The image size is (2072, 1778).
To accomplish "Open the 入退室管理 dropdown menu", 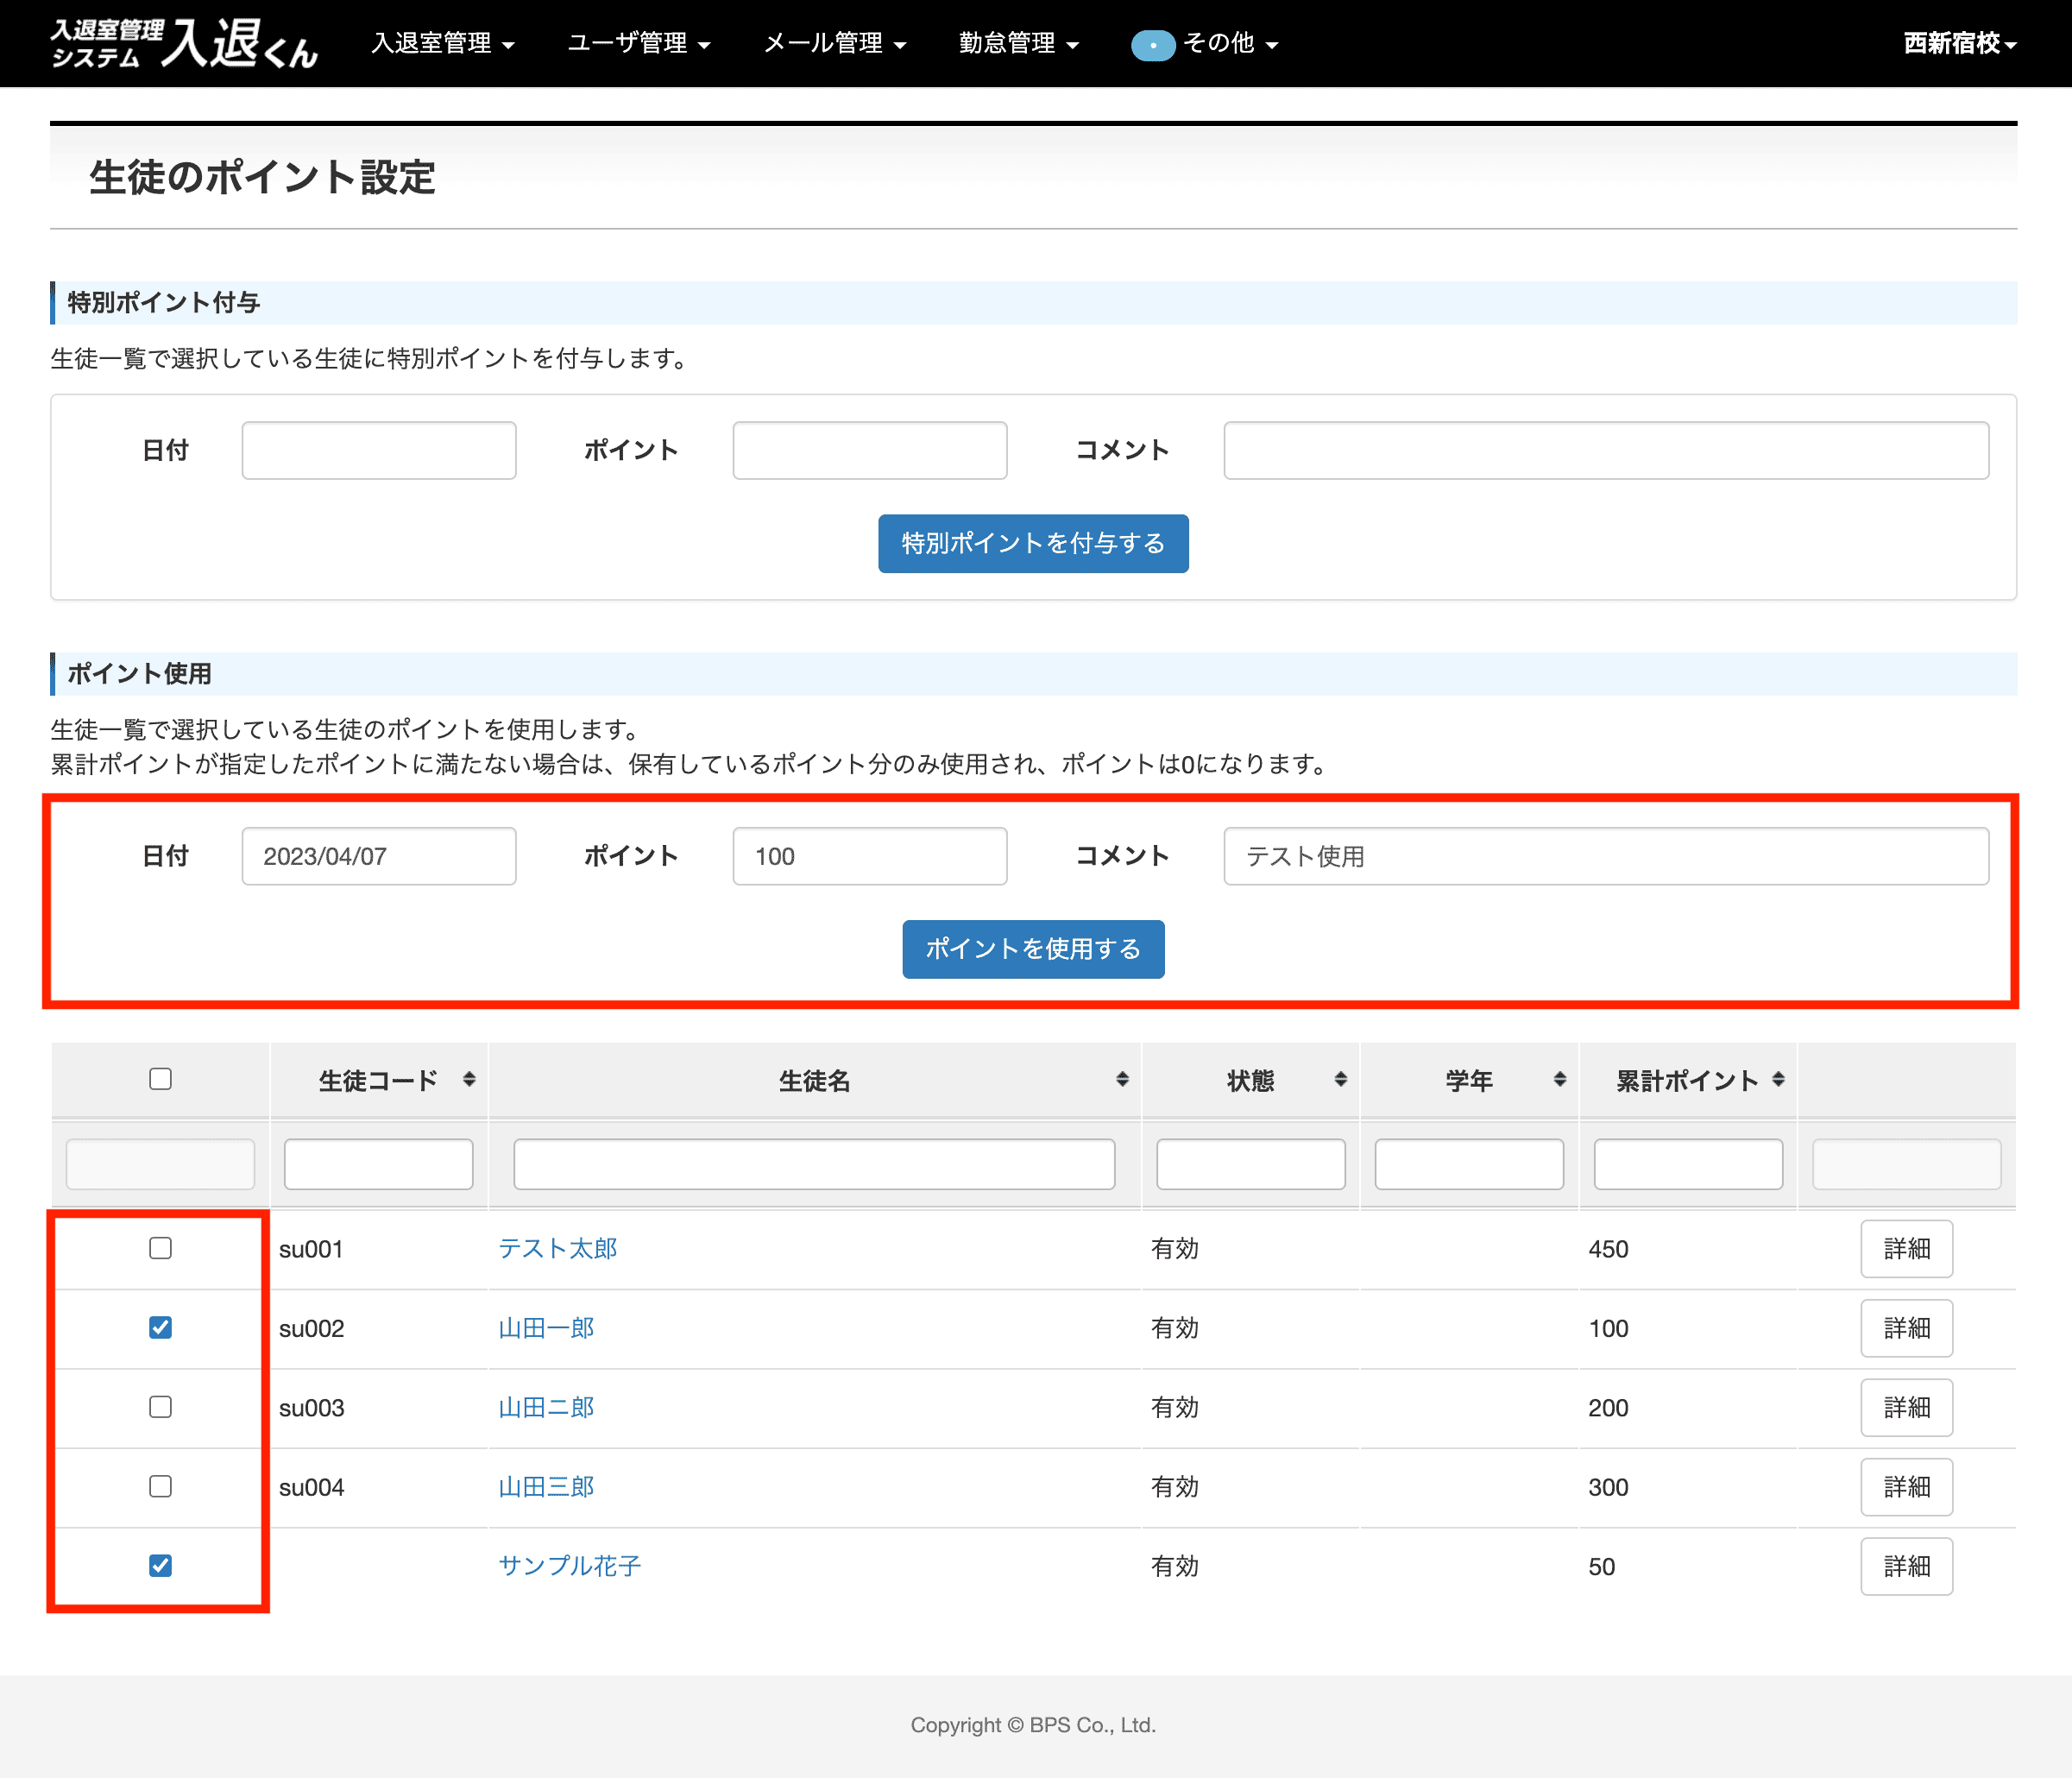I will point(442,43).
